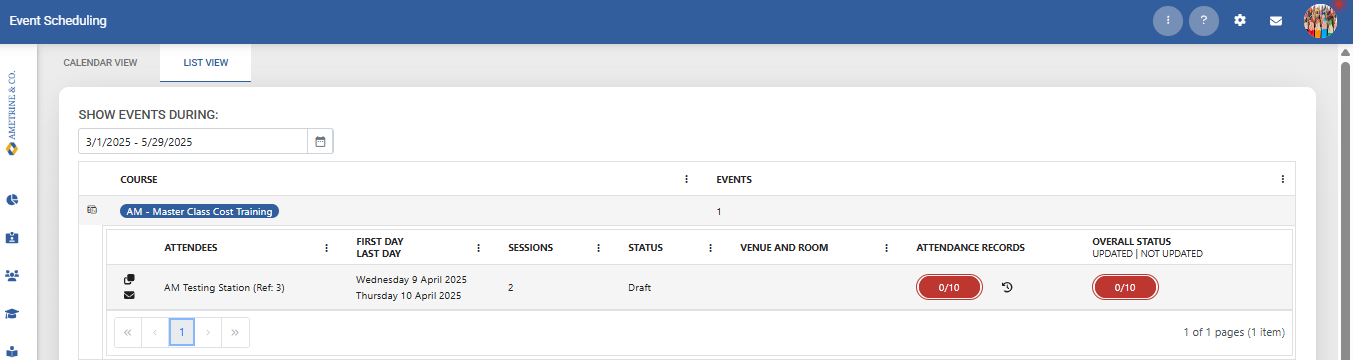View attendance history clock icon
This screenshot has height=360, width=1353.
(1007, 287)
